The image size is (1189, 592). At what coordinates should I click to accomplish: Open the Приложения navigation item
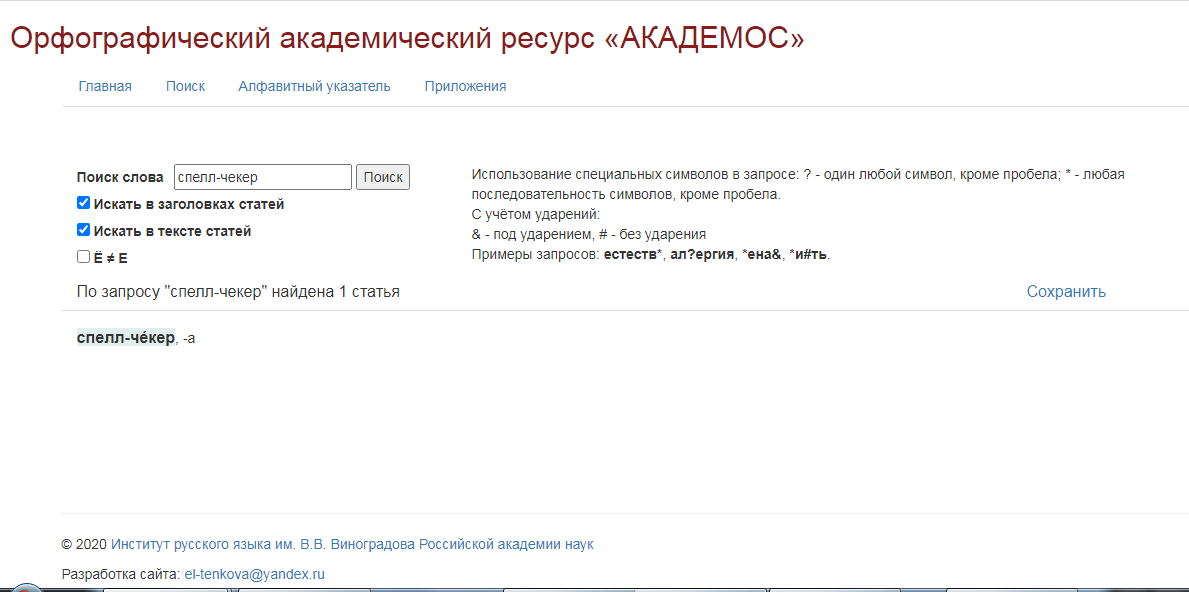coord(465,86)
